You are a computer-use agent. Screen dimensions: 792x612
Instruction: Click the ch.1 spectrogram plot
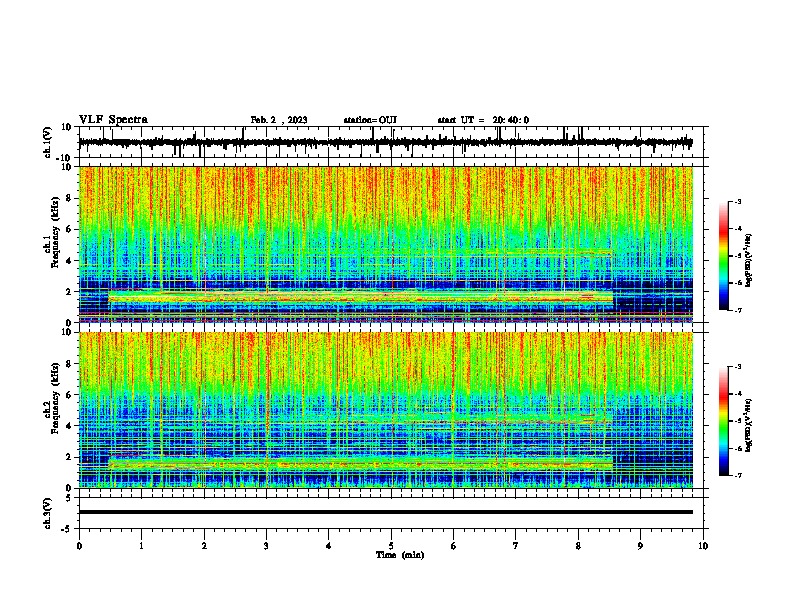(x=386, y=244)
